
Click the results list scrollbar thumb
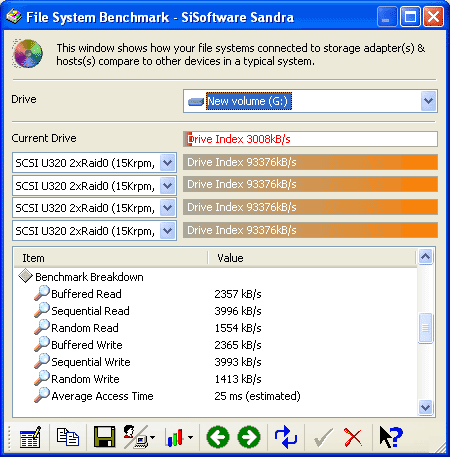[426, 328]
